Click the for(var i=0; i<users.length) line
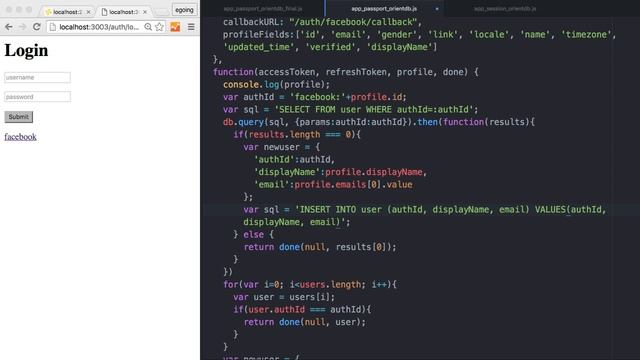640x360 pixels. point(309,284)
